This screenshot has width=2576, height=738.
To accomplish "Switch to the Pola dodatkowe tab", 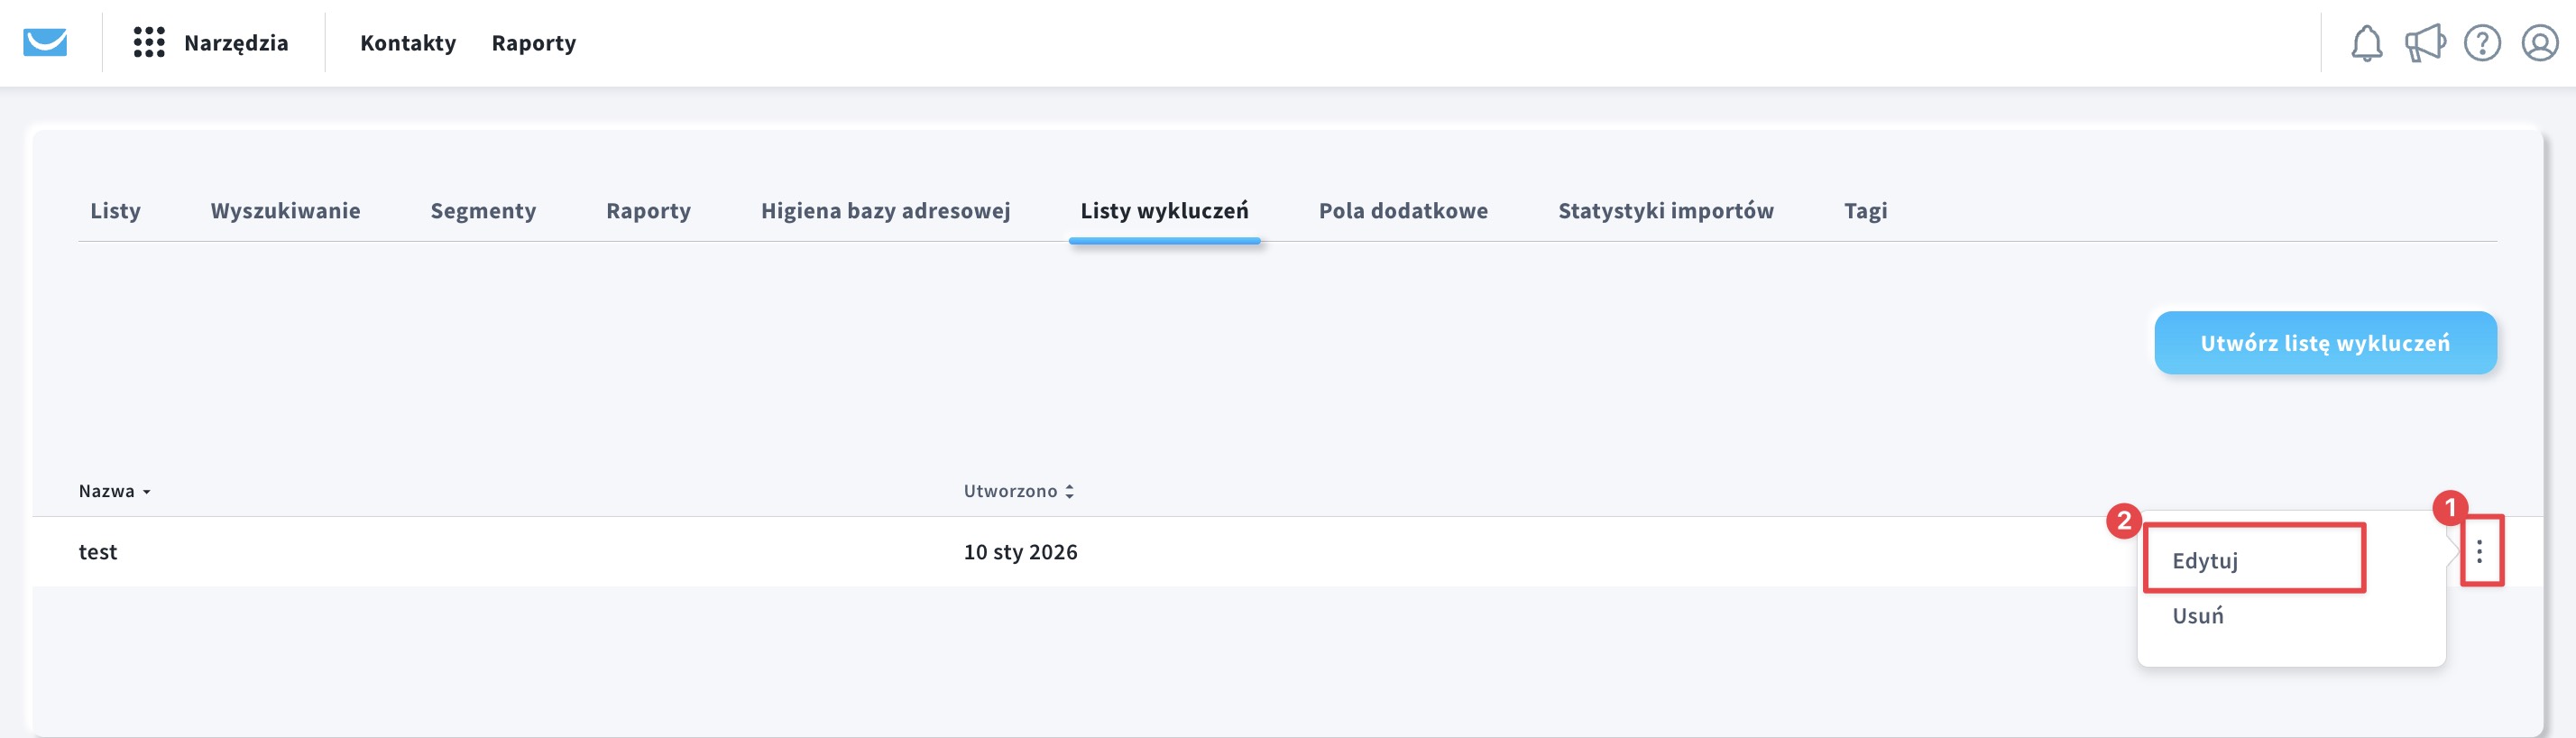I will coord(1402,211).
